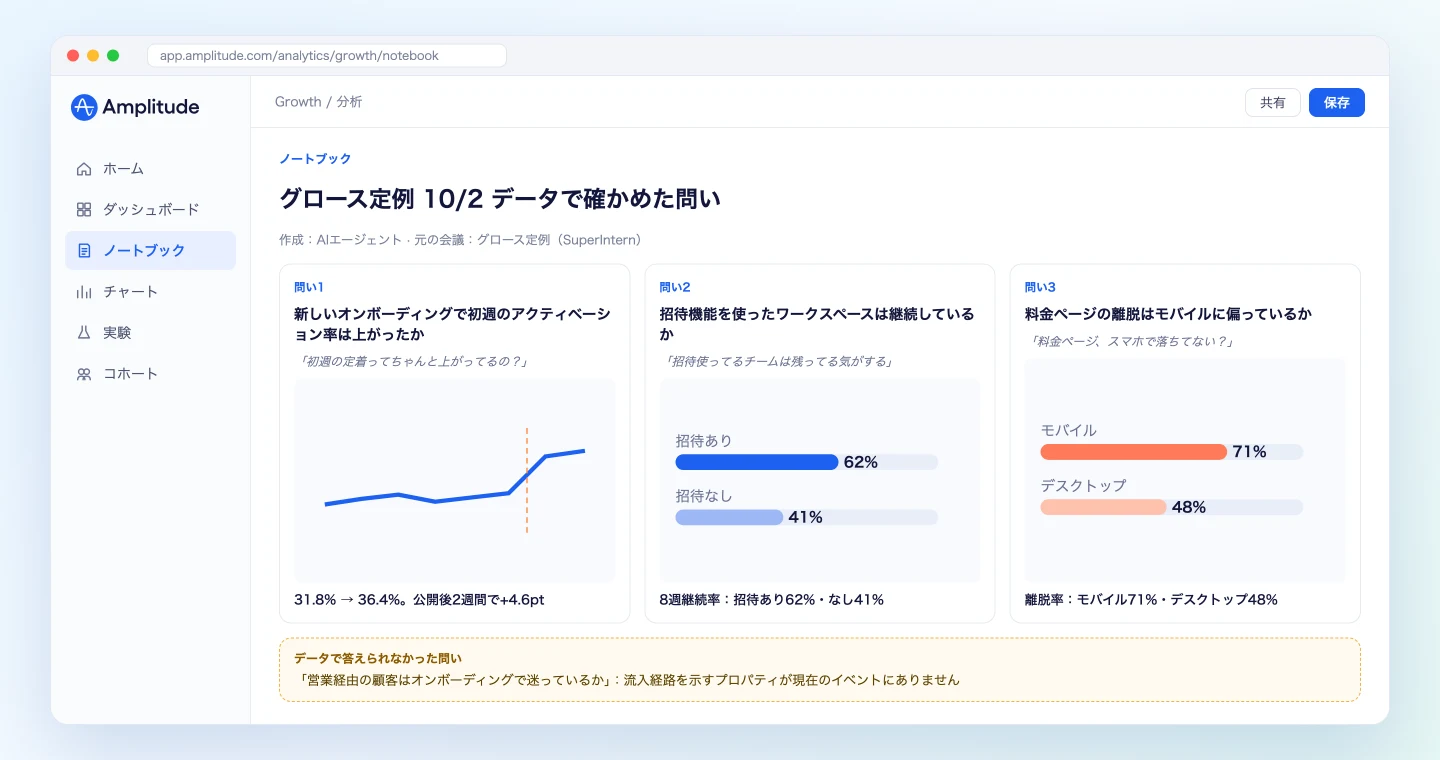Click the dashed release marker line
Screen dimensions: 1440x760
(x=527, y=480)
